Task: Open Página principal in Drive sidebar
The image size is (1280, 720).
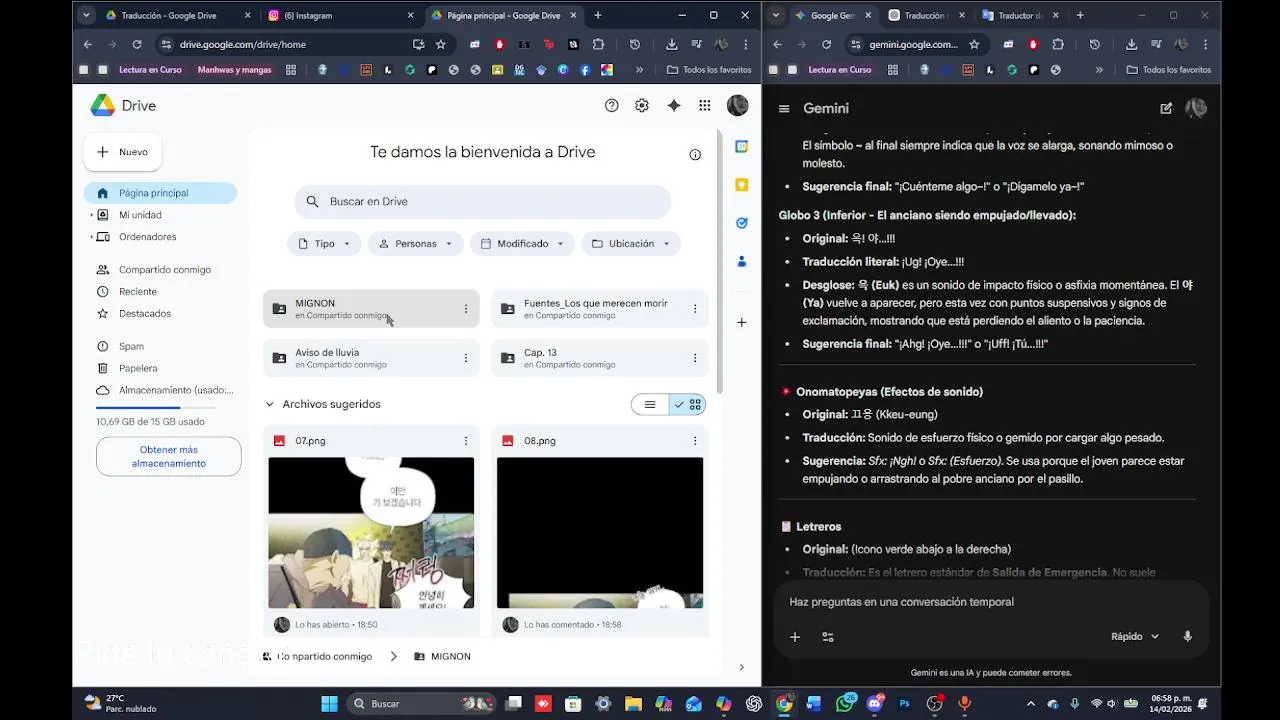Action: (x=160, y=193)
